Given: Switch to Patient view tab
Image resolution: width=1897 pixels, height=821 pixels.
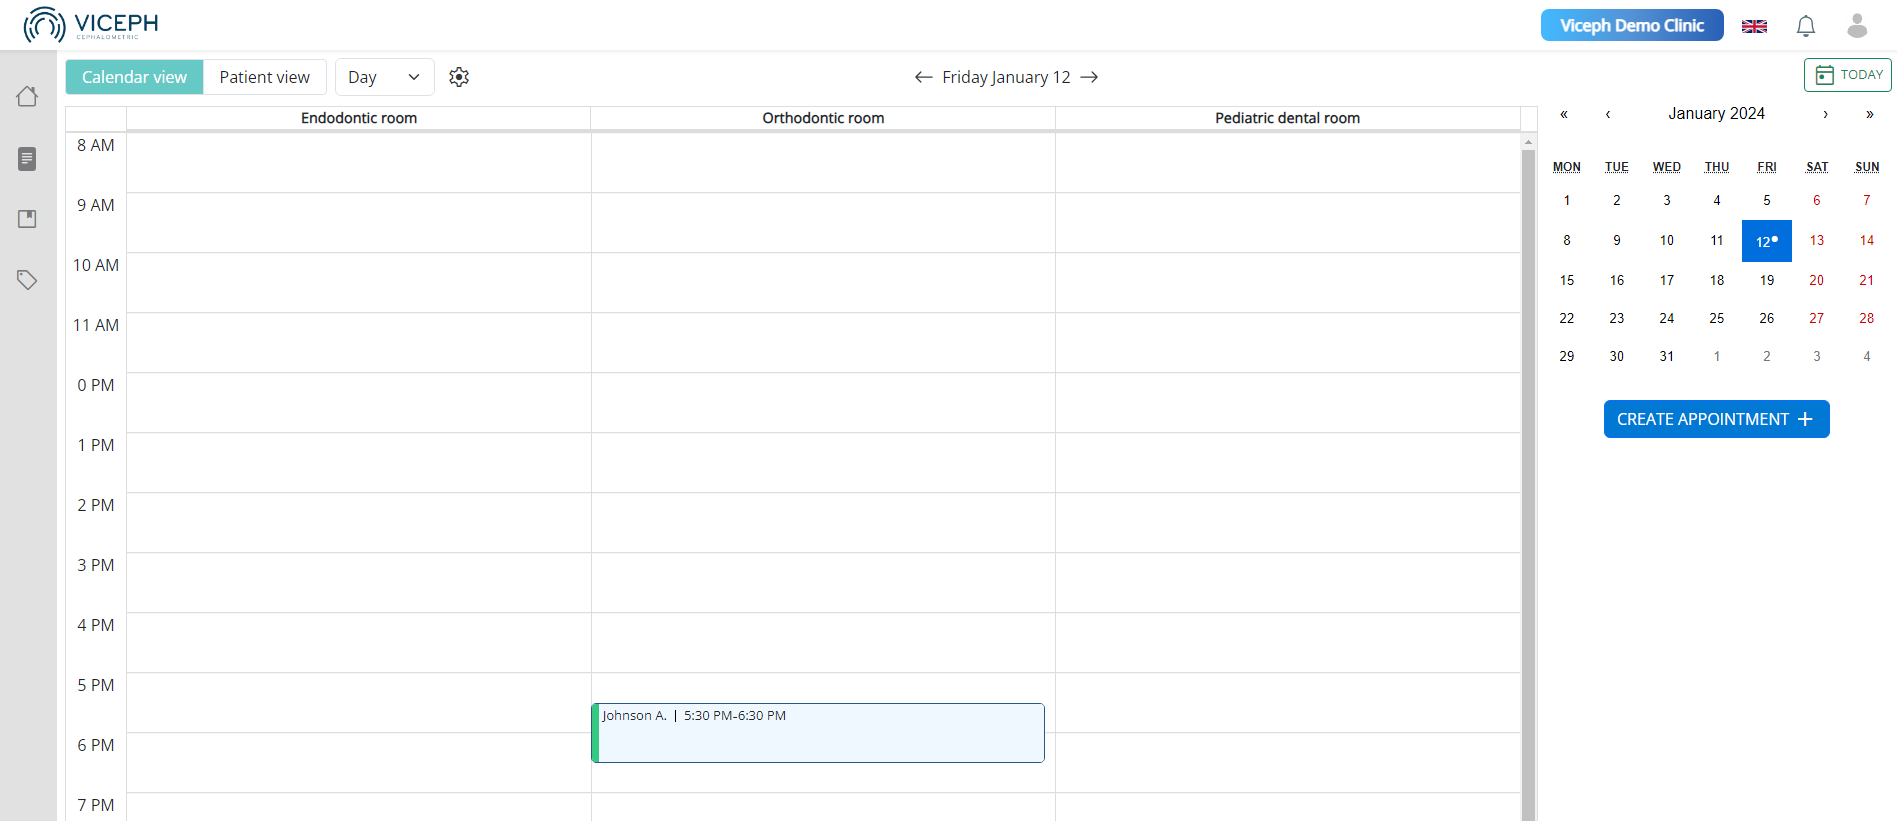Looking at the screenshot, I should click(264, 77).
